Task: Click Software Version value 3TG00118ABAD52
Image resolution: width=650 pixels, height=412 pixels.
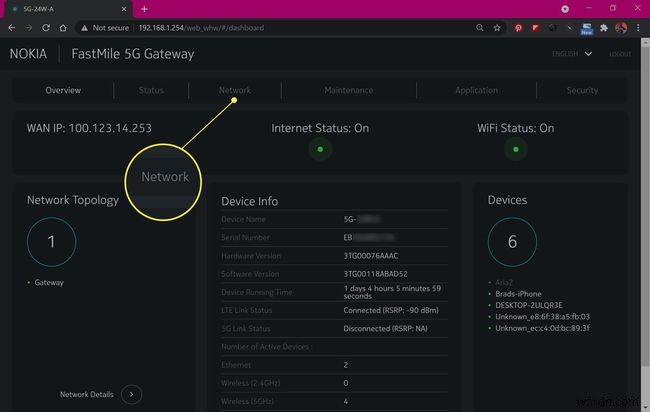Action: [x=375, y=274]
